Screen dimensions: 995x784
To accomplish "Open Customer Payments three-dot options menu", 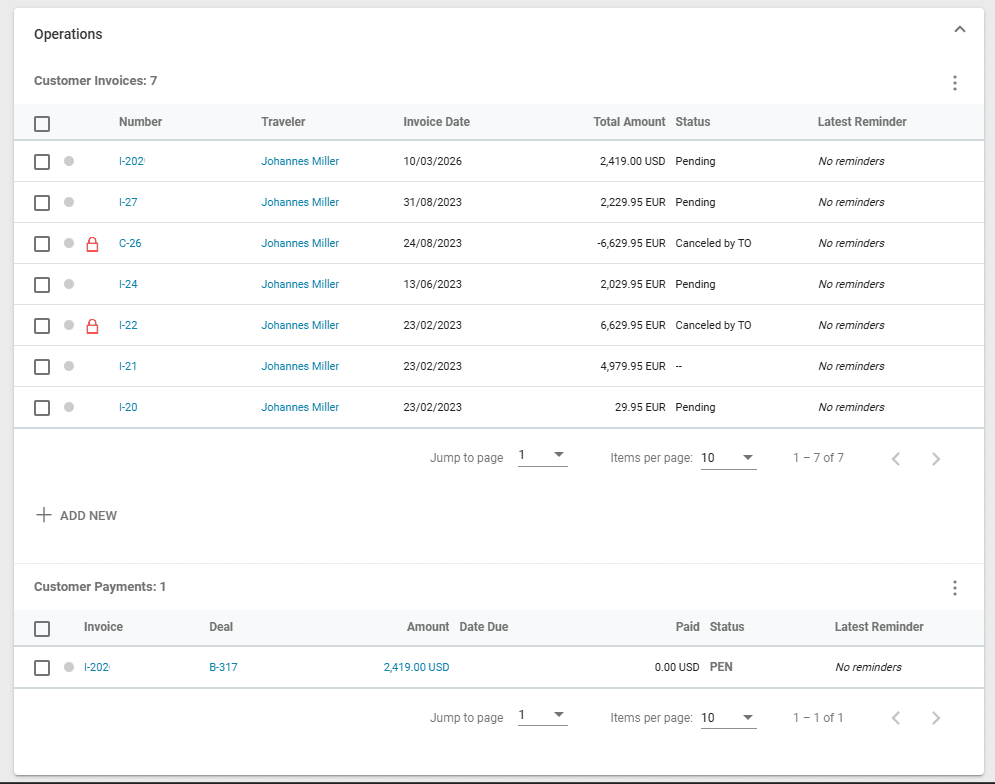I will coord(955,588).
